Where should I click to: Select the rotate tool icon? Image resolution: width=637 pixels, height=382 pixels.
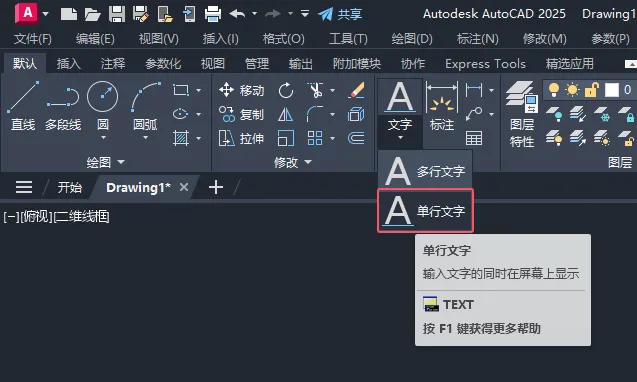[x=286, y=90]
